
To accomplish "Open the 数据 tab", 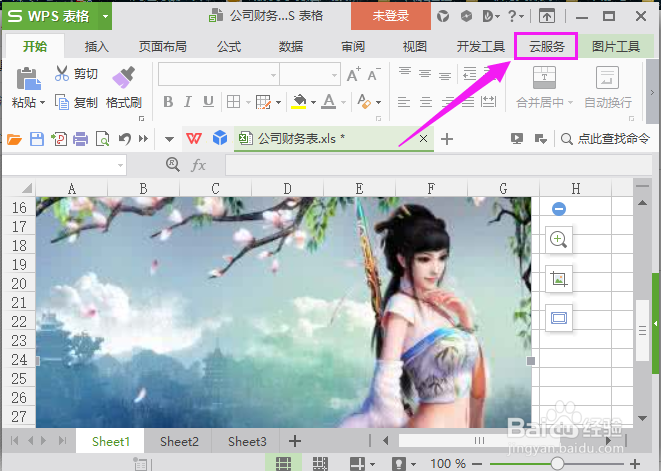I will pyautogui.click(x=291, y=46).
